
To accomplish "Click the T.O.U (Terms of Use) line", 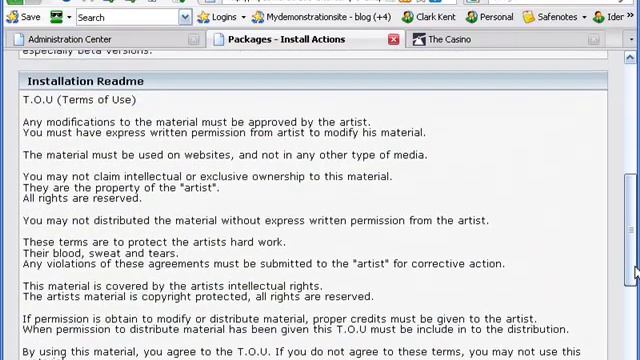I will coord(79,100).
